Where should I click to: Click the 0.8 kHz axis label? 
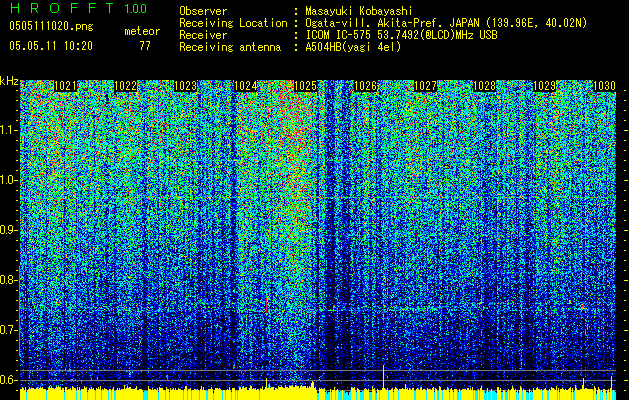click(8, 280)
